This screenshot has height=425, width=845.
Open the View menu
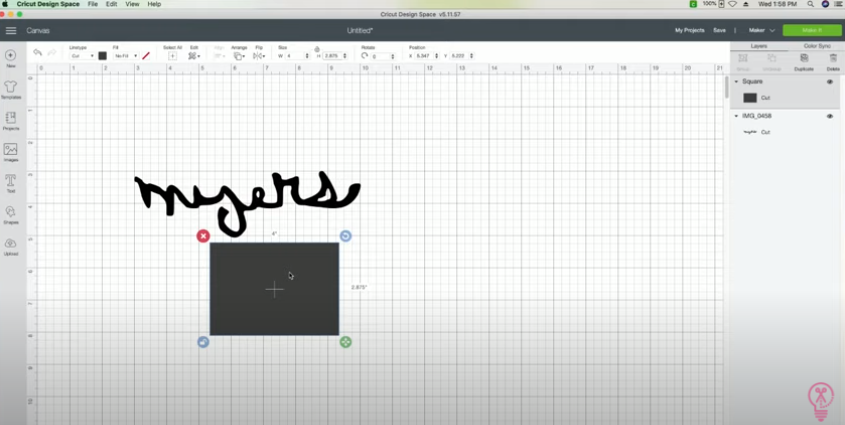(x=132, y=4)
